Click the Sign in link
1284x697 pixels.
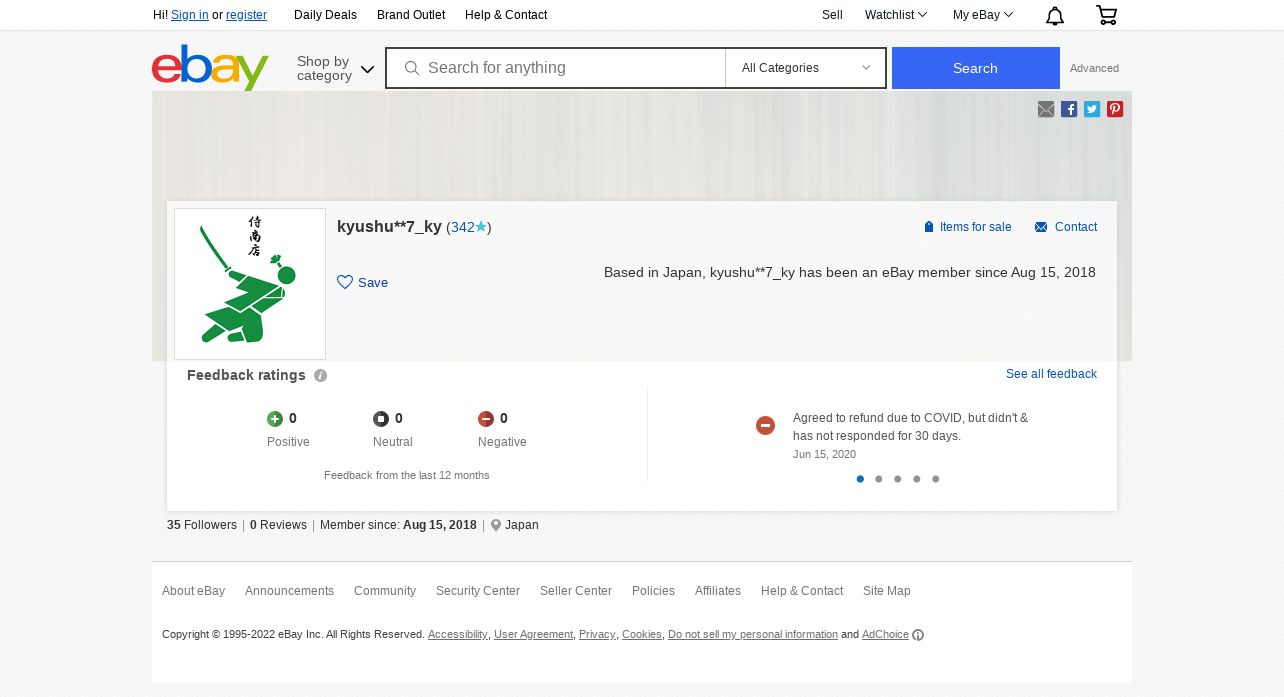click(x=190, y=15)
